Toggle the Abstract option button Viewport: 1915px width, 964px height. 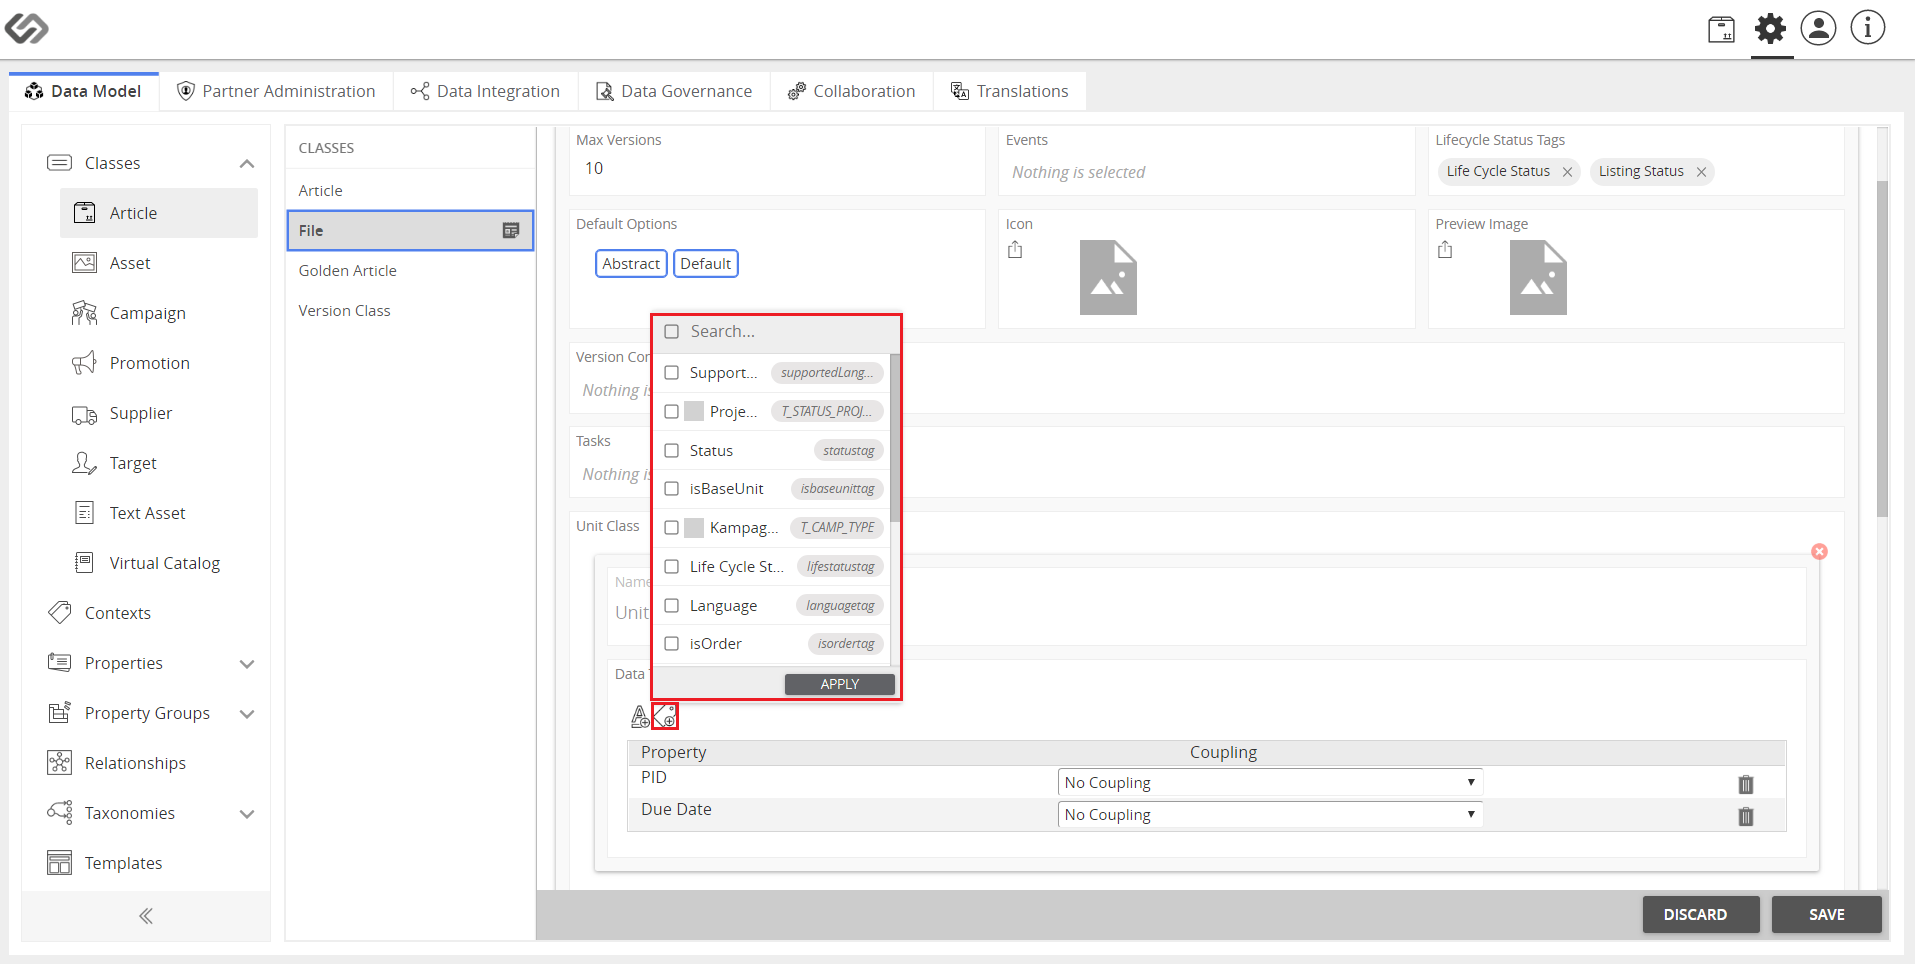coord(631,263)
